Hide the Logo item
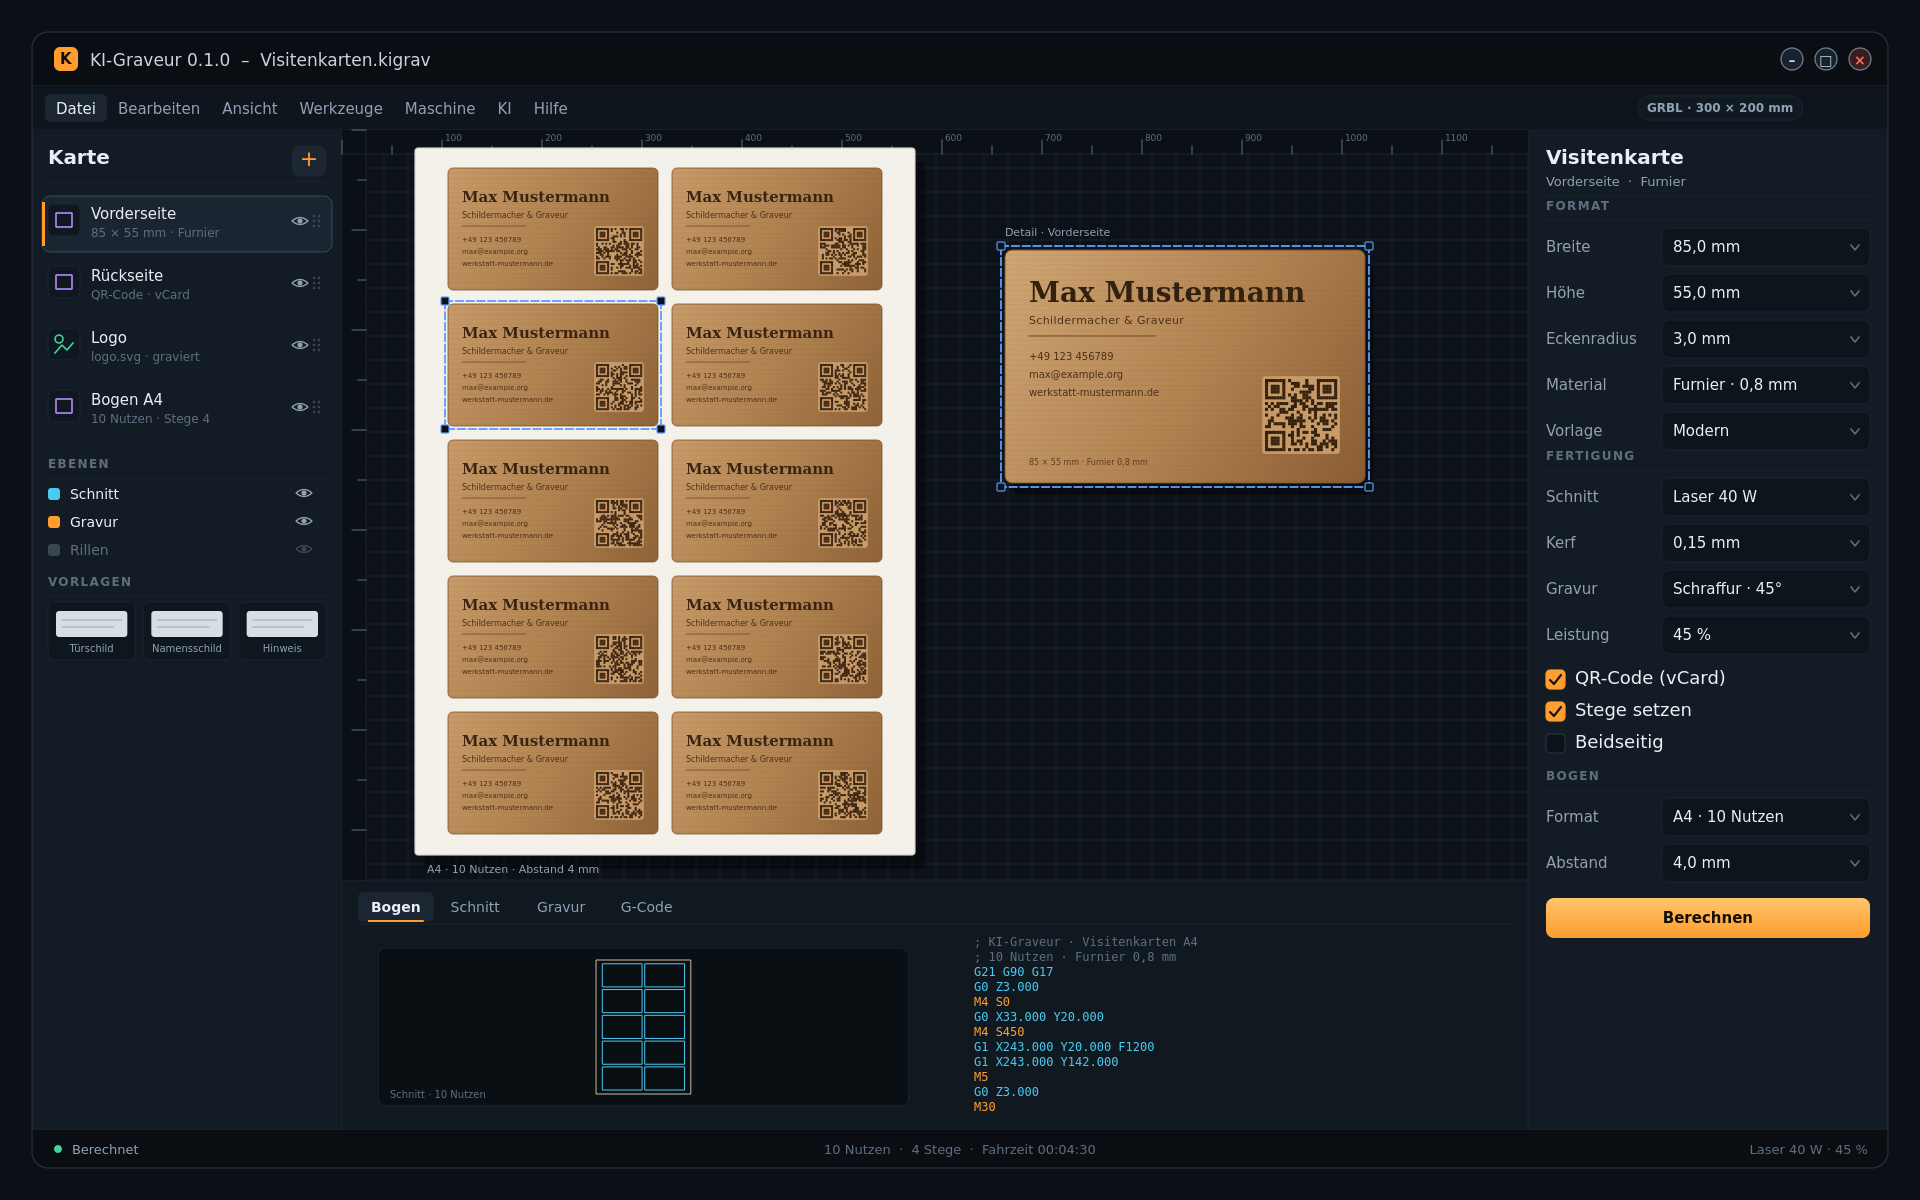Viewport: 1920px width, 1200px height. [299, 345]
